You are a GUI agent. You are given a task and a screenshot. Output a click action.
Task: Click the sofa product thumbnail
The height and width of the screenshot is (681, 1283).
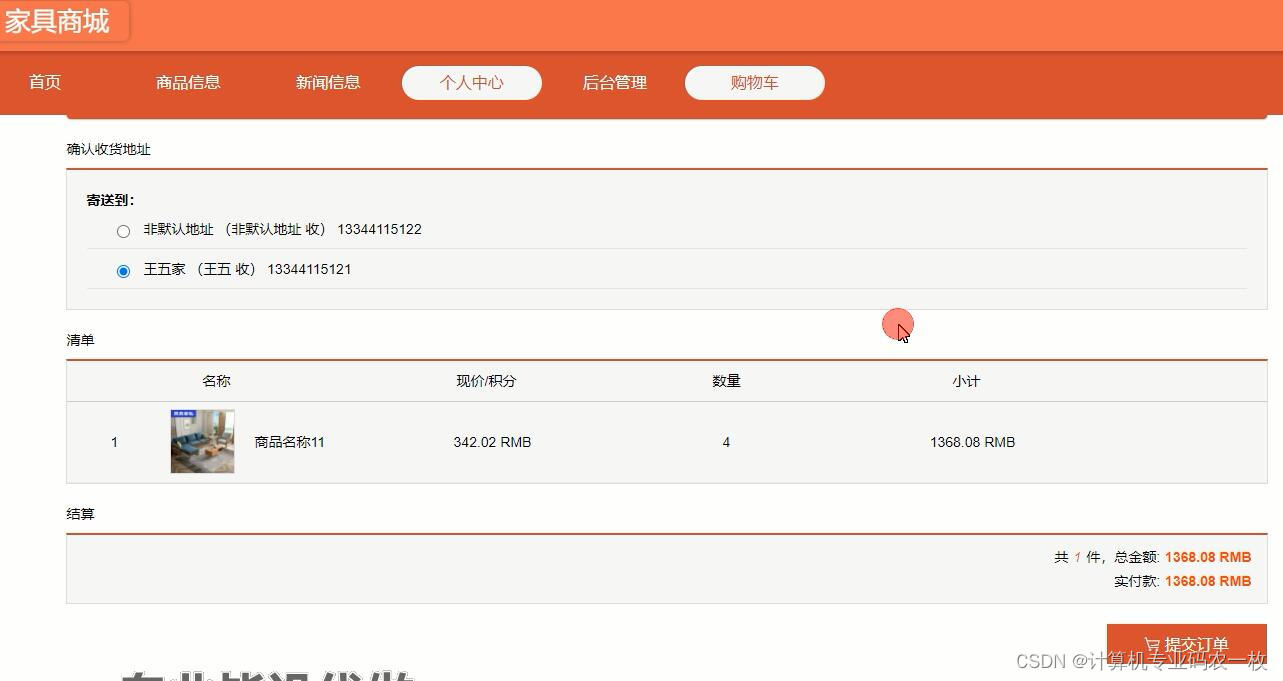click(x=202, y=441)
